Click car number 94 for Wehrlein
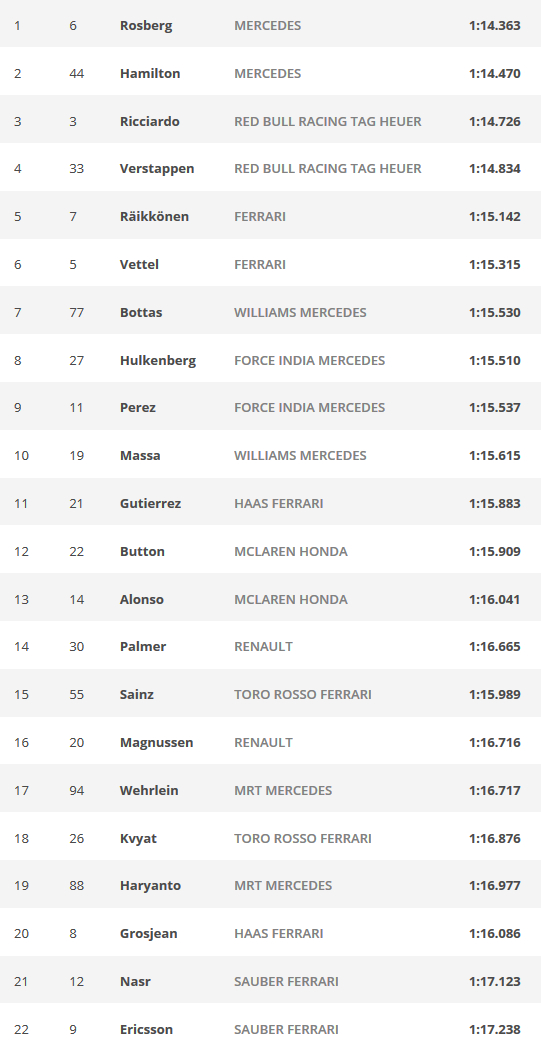 (77, 790)
